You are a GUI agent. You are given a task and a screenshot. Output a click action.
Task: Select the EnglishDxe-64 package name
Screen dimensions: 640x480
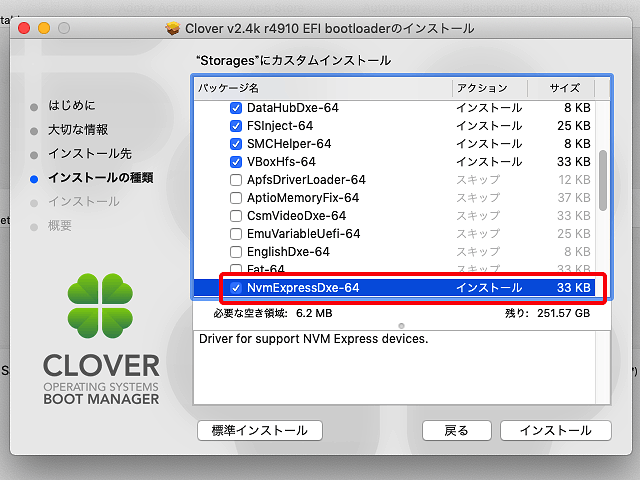tap(288, 251)
